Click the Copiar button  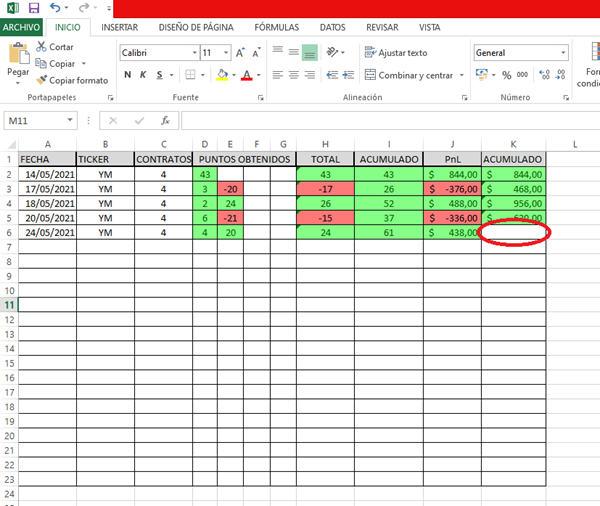56,64
